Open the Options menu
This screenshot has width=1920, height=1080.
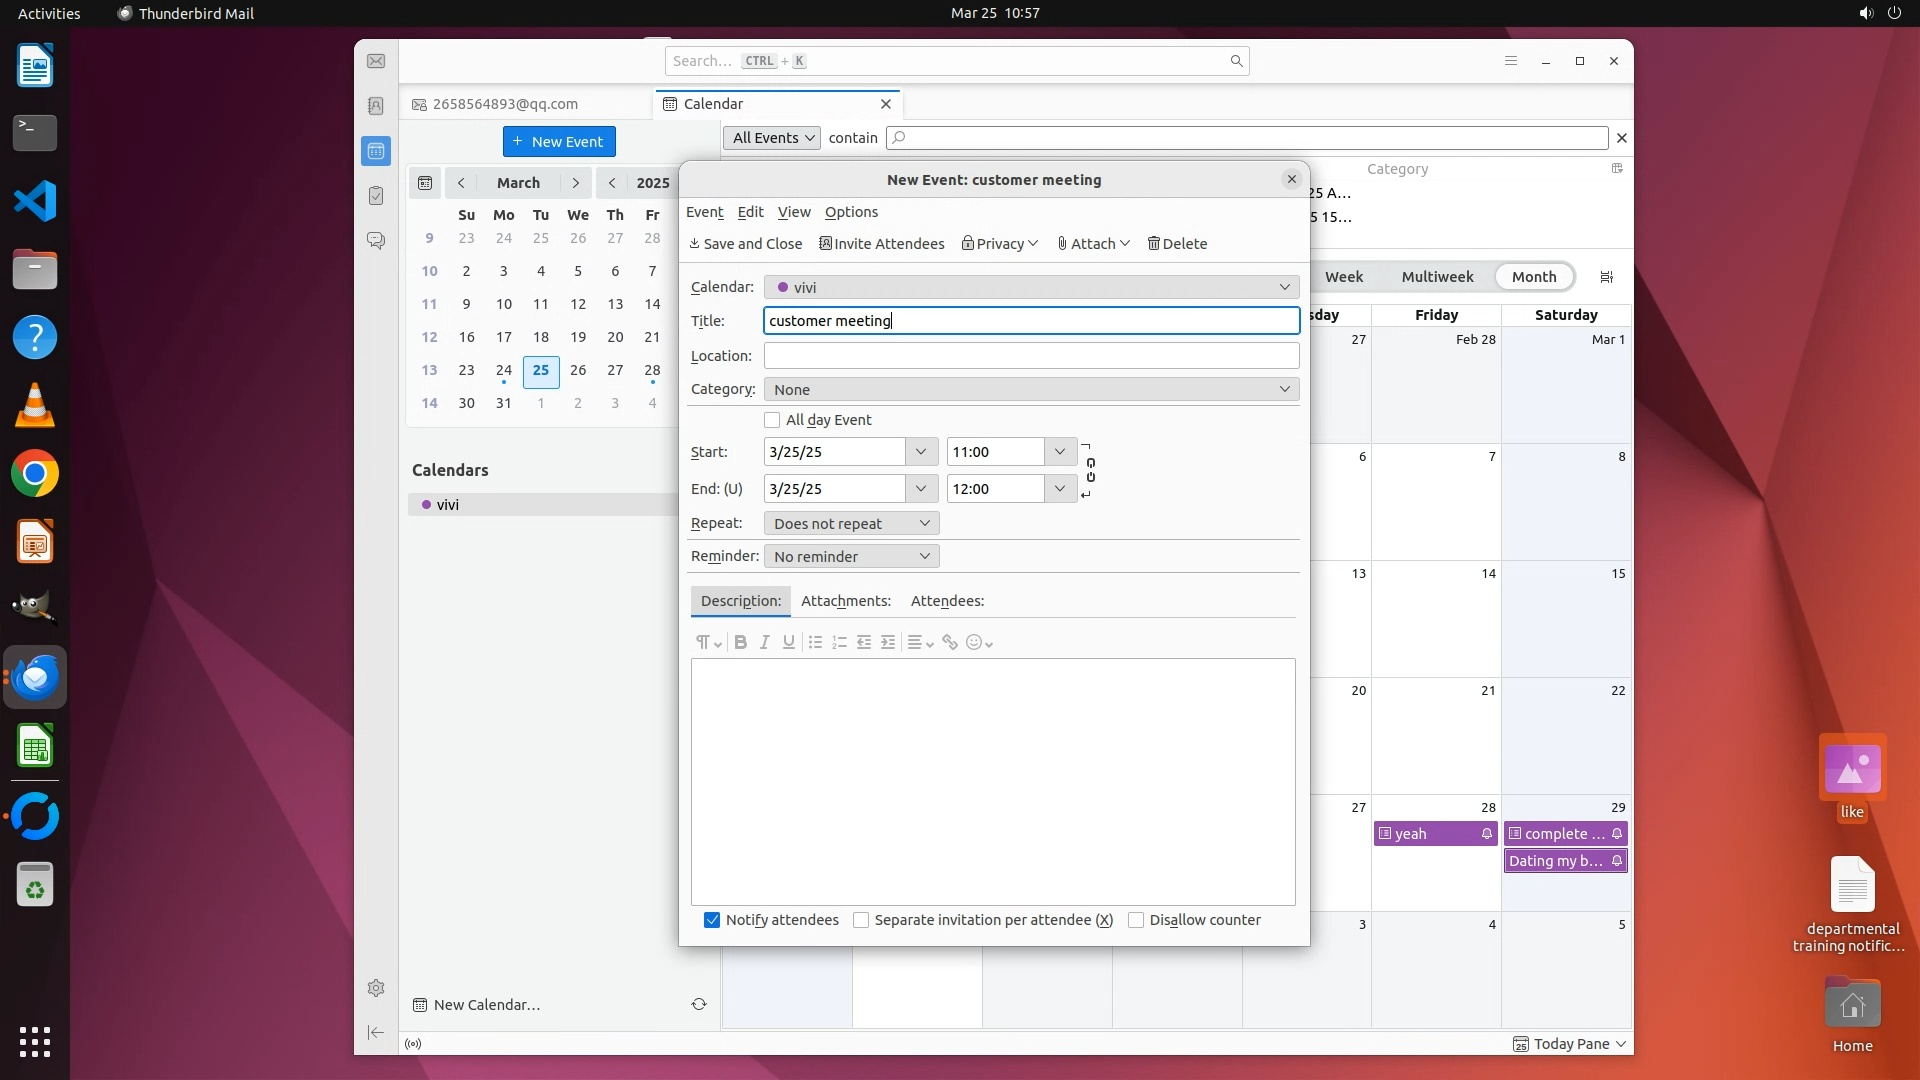tap(851, 212)
